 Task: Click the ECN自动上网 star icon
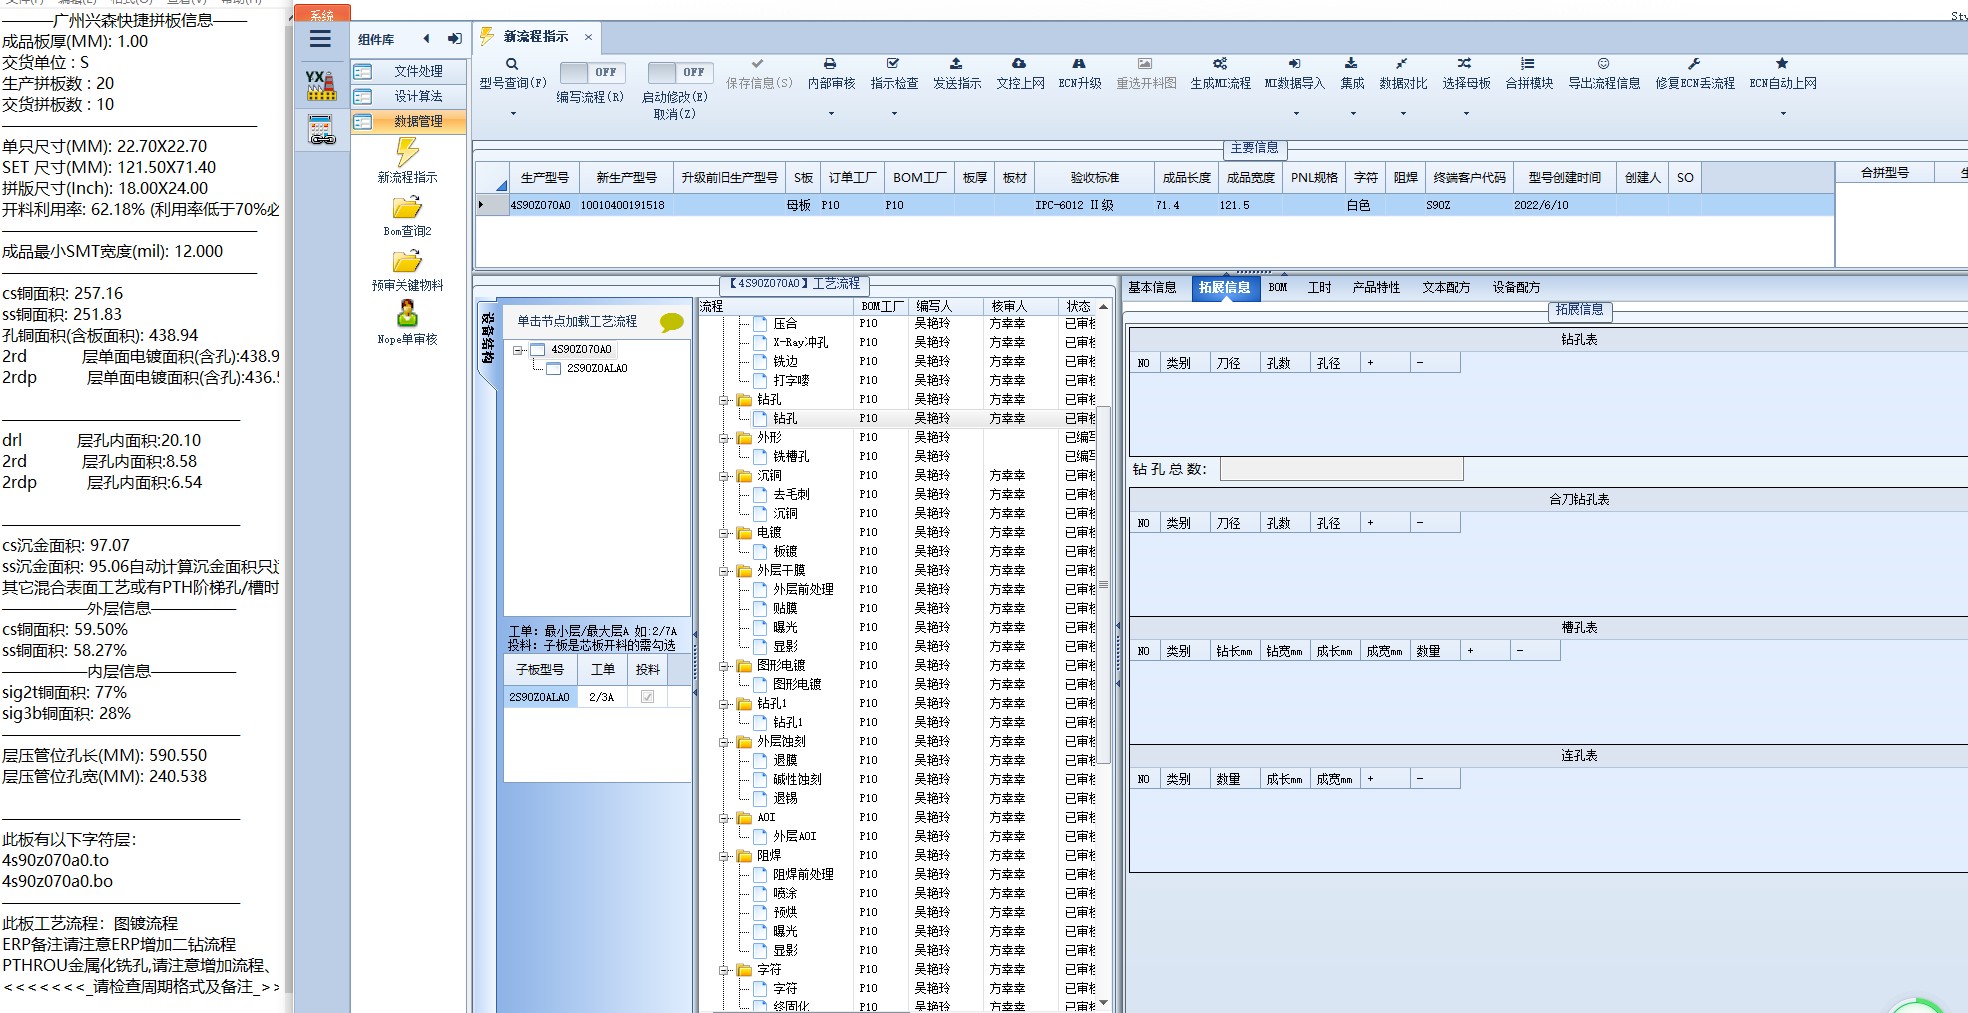1782,64
